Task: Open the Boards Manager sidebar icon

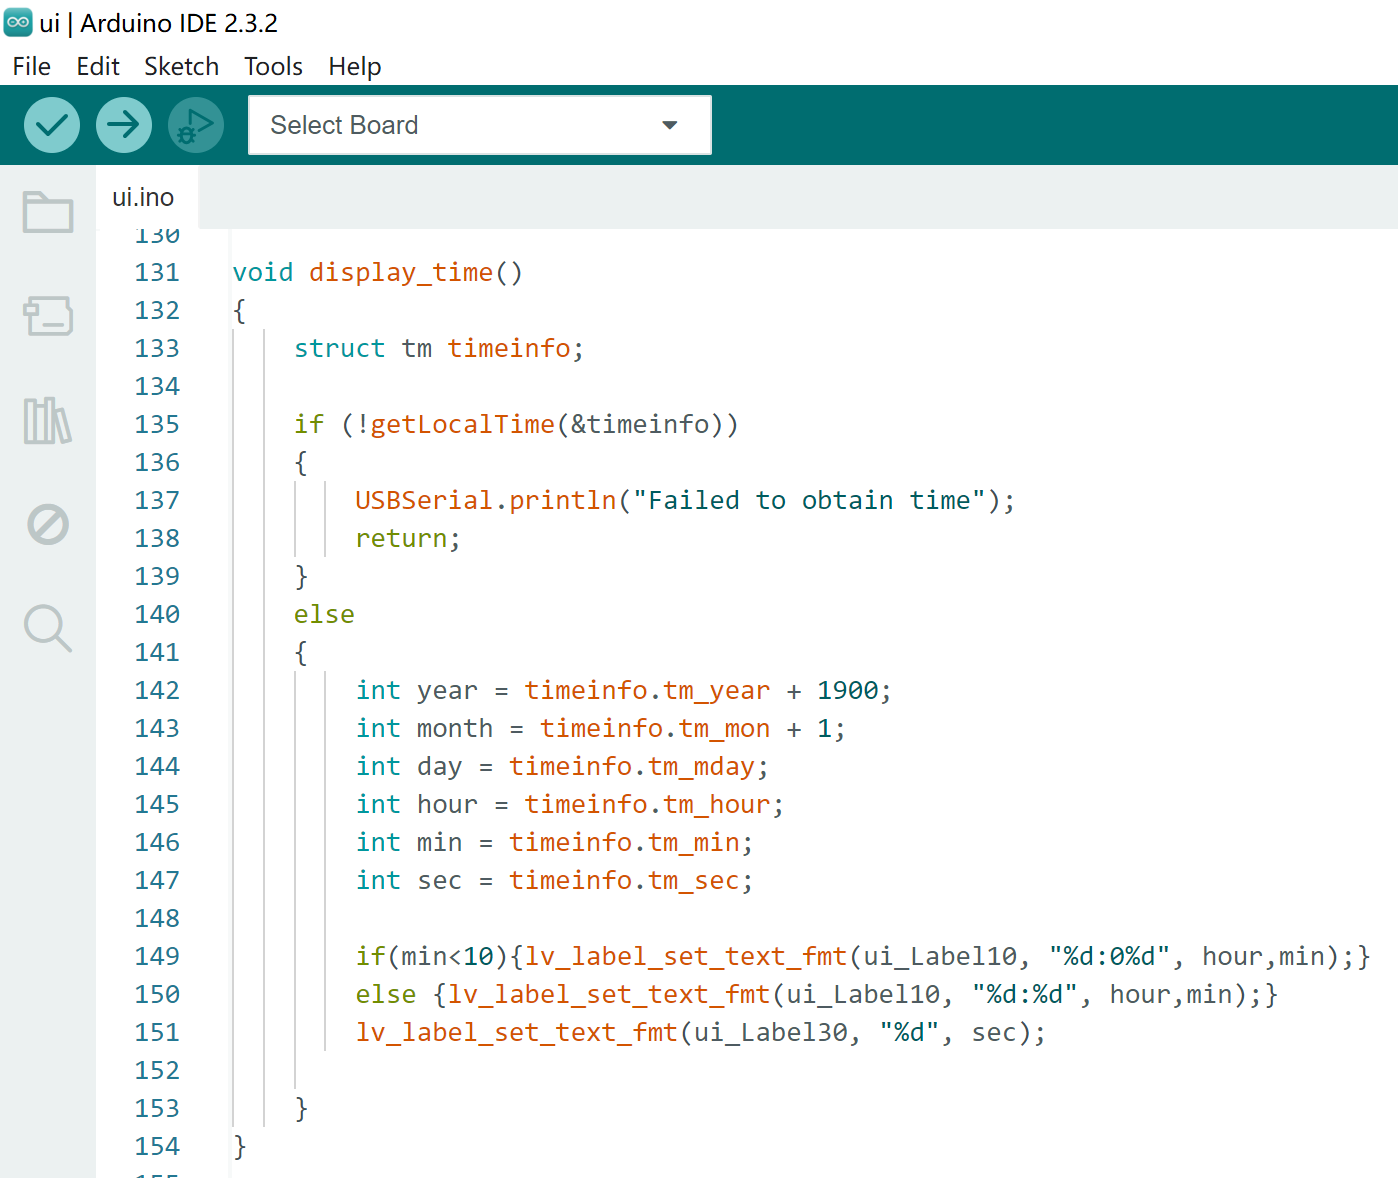Action: 48,316
